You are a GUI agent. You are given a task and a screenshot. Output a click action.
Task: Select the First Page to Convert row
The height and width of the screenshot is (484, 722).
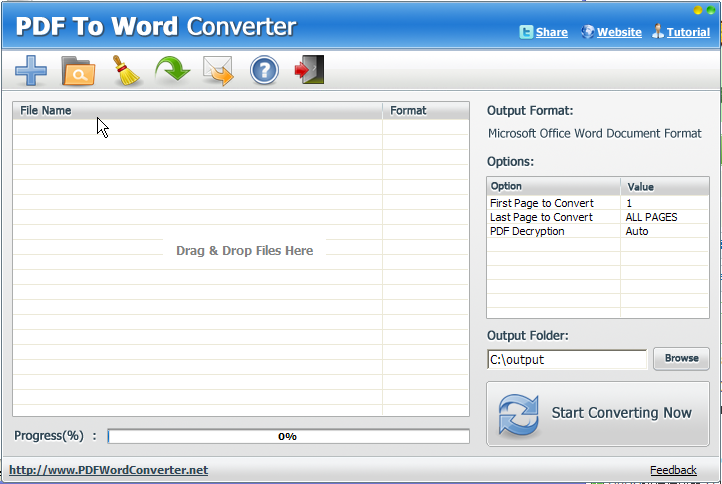(x=598, y=203)
